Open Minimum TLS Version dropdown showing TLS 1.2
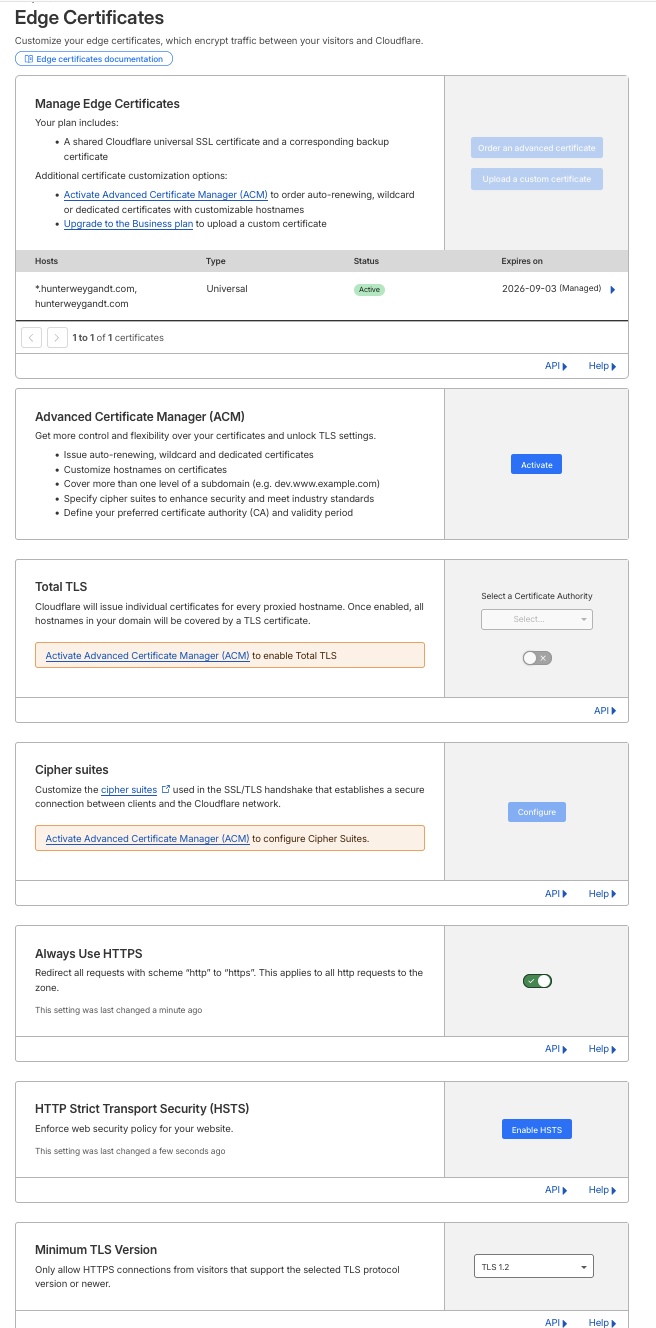 [x=534, y=1267]
